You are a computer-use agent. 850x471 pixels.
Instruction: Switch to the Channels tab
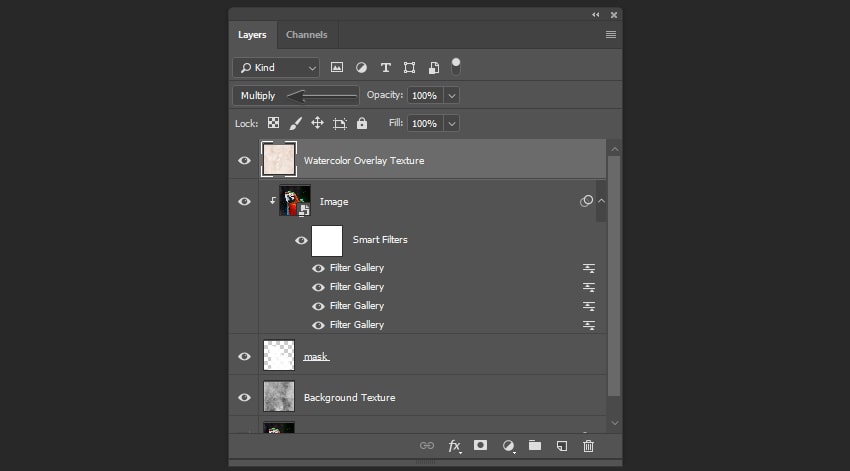tap(306, 35)
